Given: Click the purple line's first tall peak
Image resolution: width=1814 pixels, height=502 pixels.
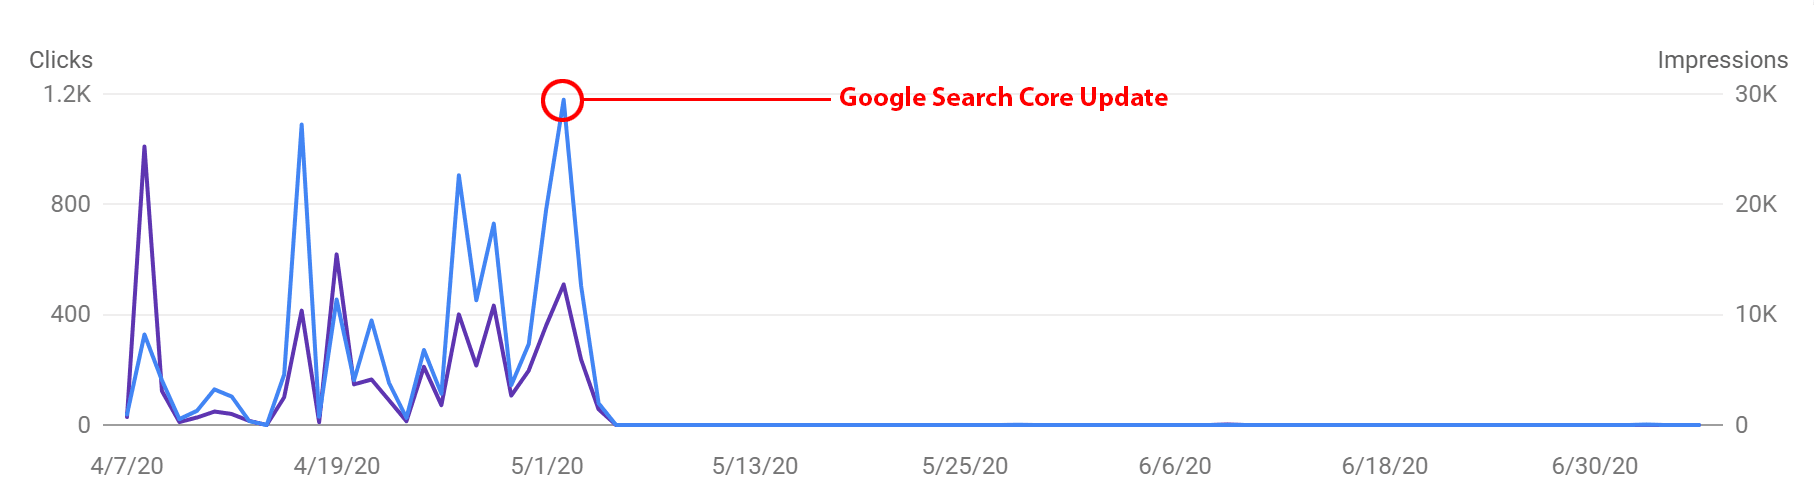Looking at the screenshot, I should click(144, 148).
